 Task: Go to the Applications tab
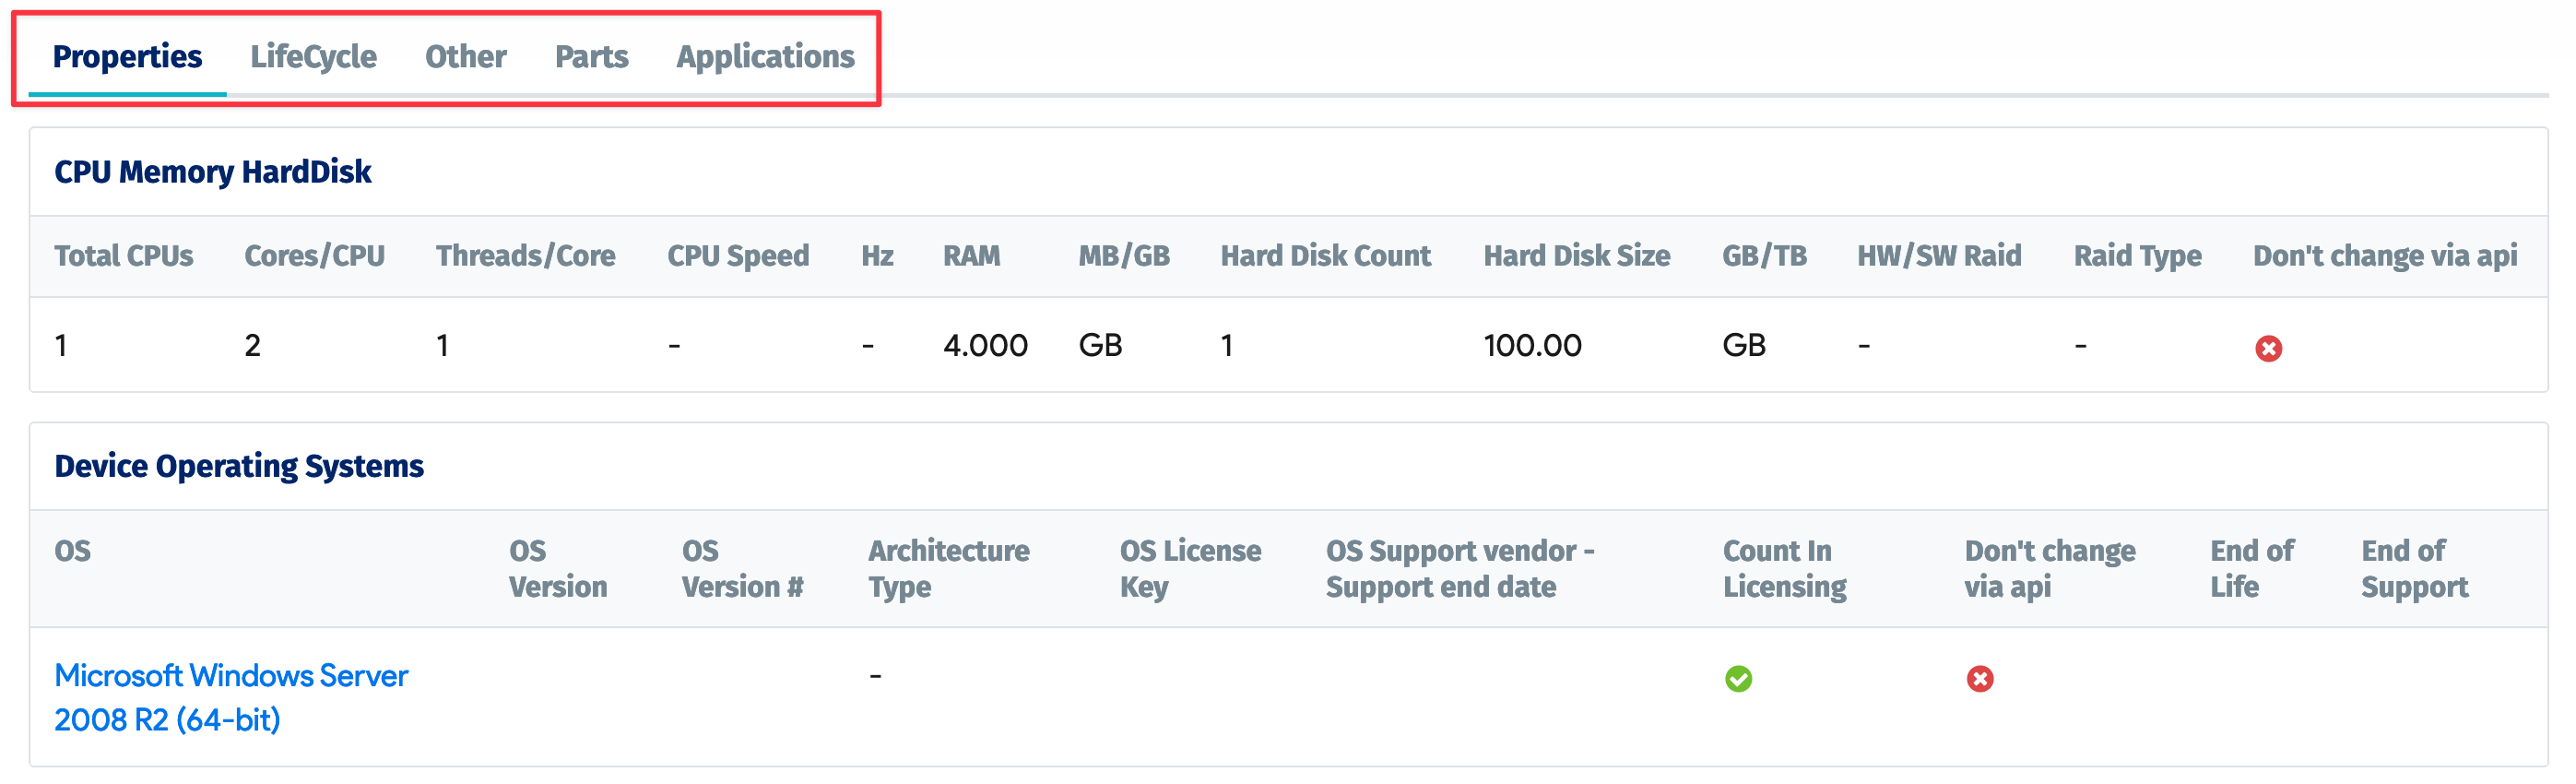point(765,57)
